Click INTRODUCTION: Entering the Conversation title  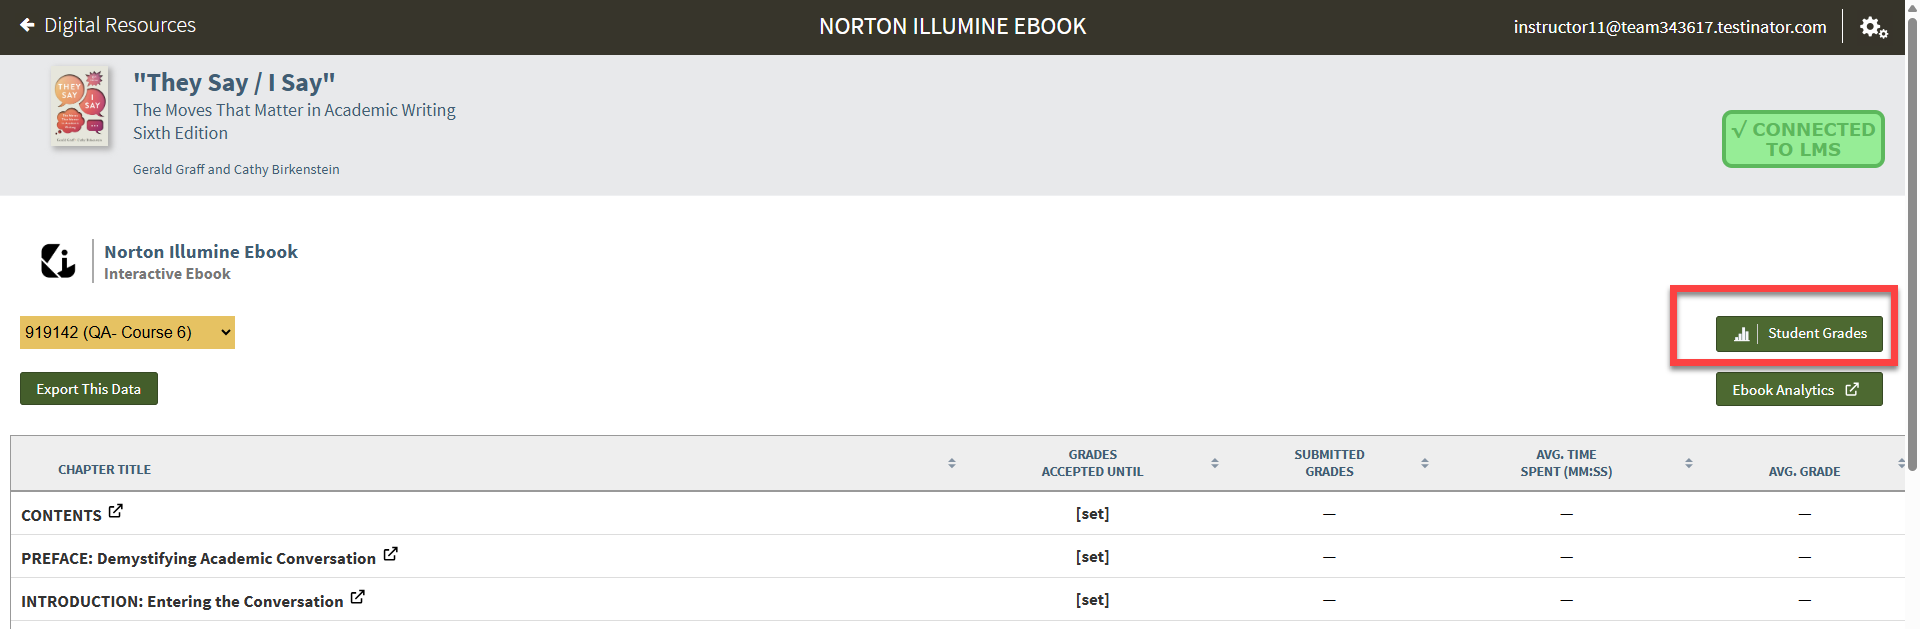[x=182, y=601]
